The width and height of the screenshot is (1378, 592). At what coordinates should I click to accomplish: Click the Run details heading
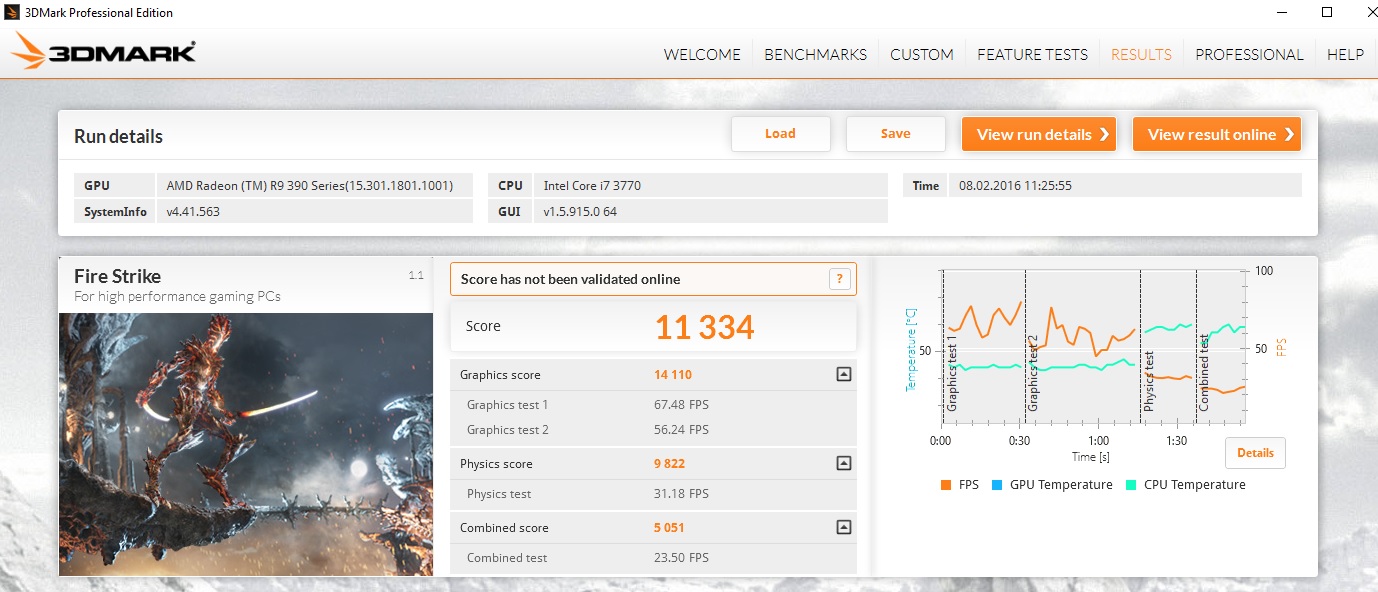coord(118,137)
